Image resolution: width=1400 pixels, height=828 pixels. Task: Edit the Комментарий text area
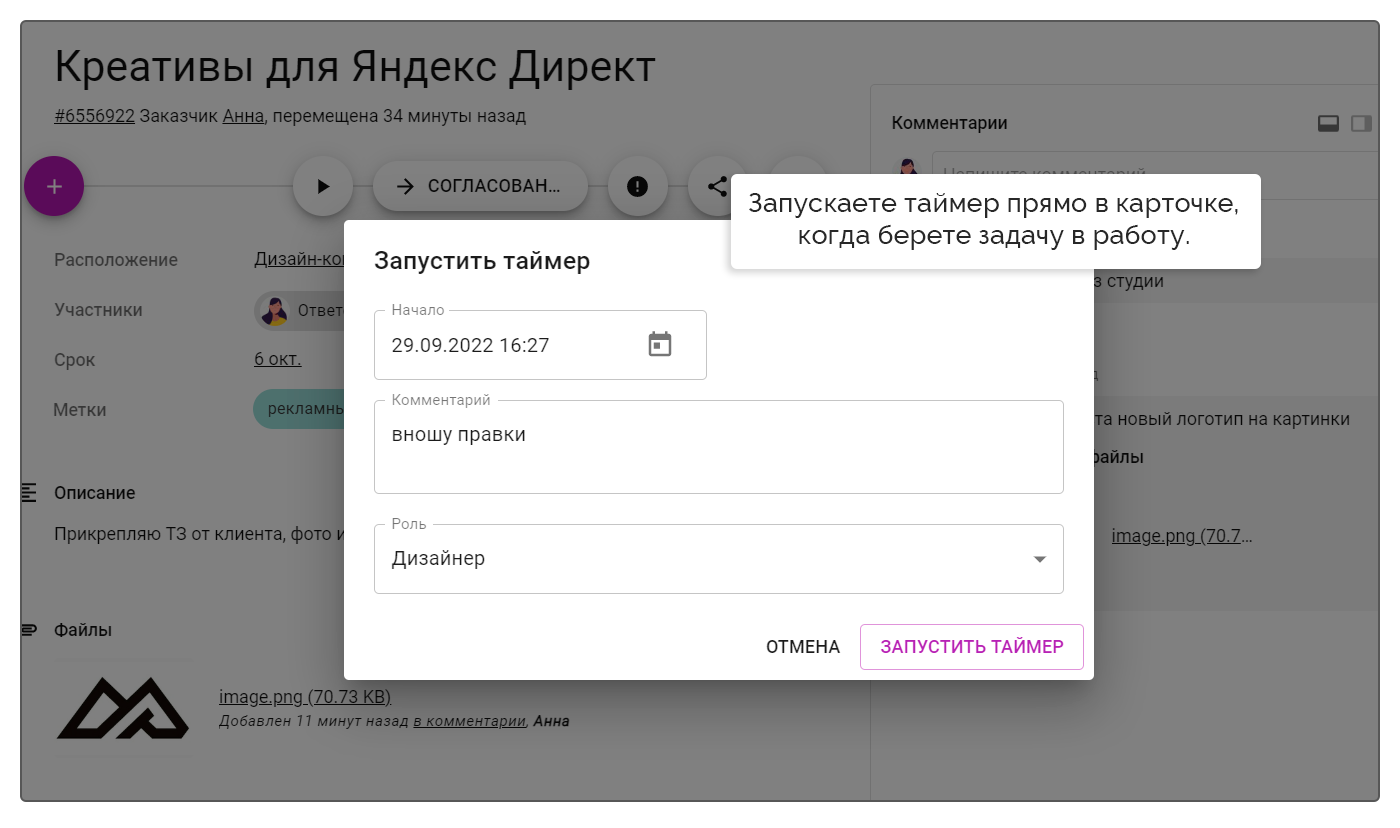point(718,447)
